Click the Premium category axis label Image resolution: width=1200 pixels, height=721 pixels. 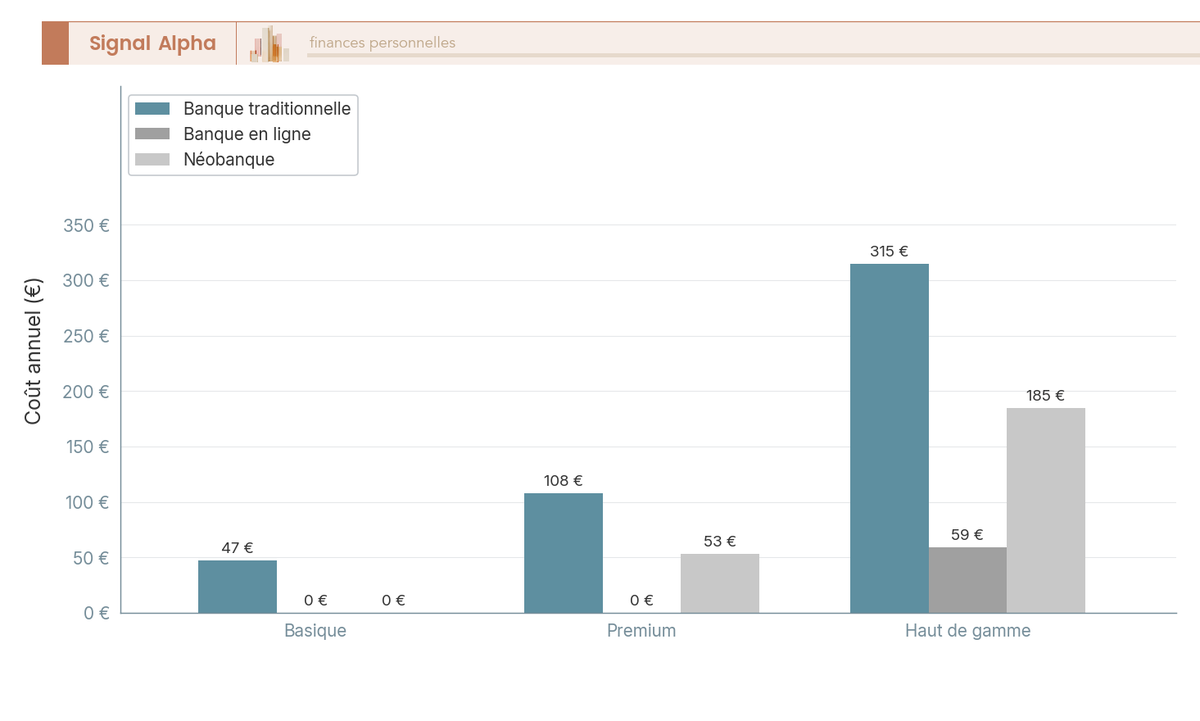click(x=641, y=631)
